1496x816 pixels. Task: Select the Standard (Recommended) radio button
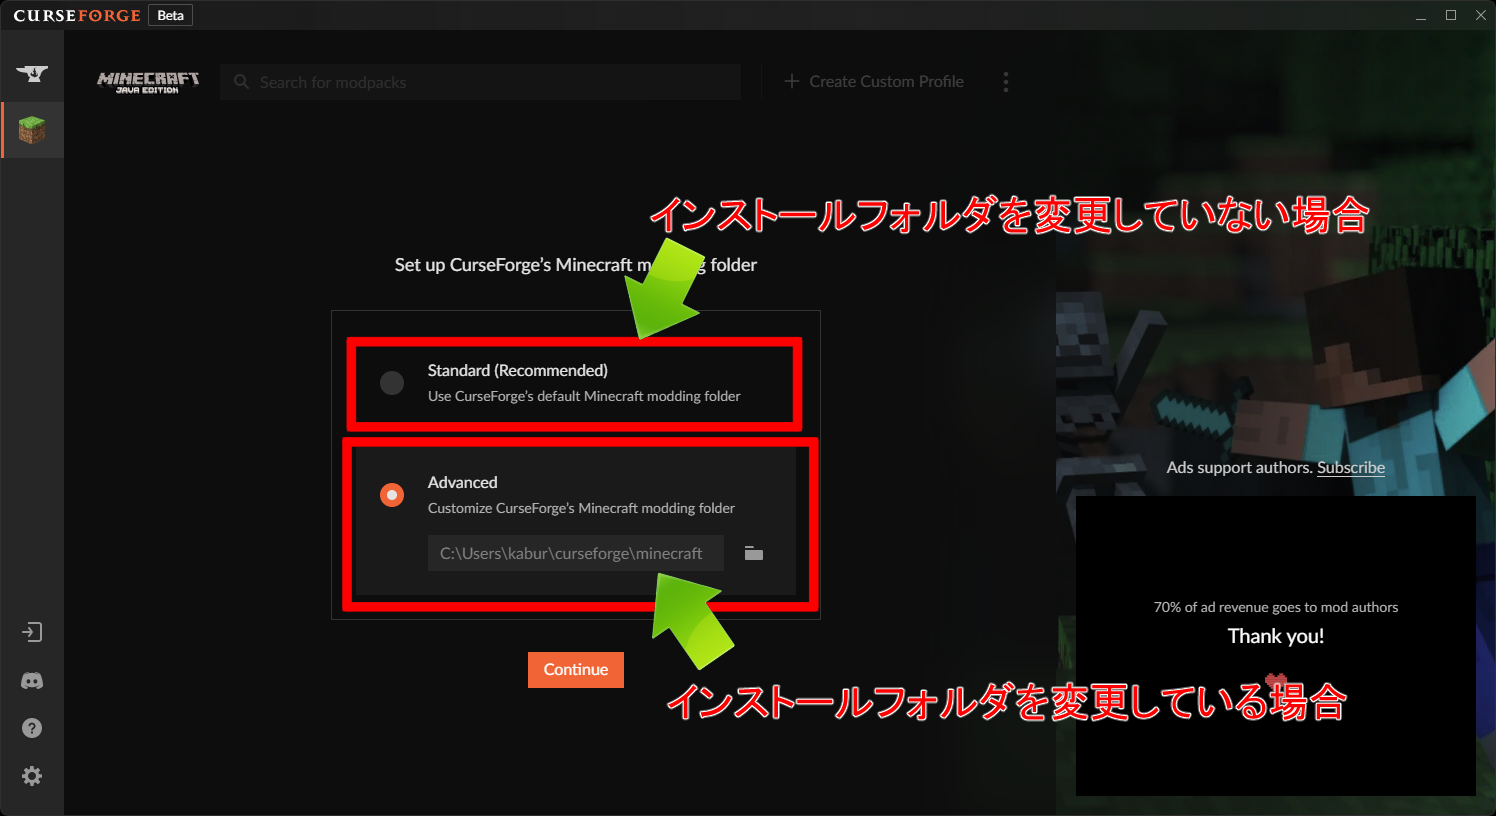tap(392, 382)
